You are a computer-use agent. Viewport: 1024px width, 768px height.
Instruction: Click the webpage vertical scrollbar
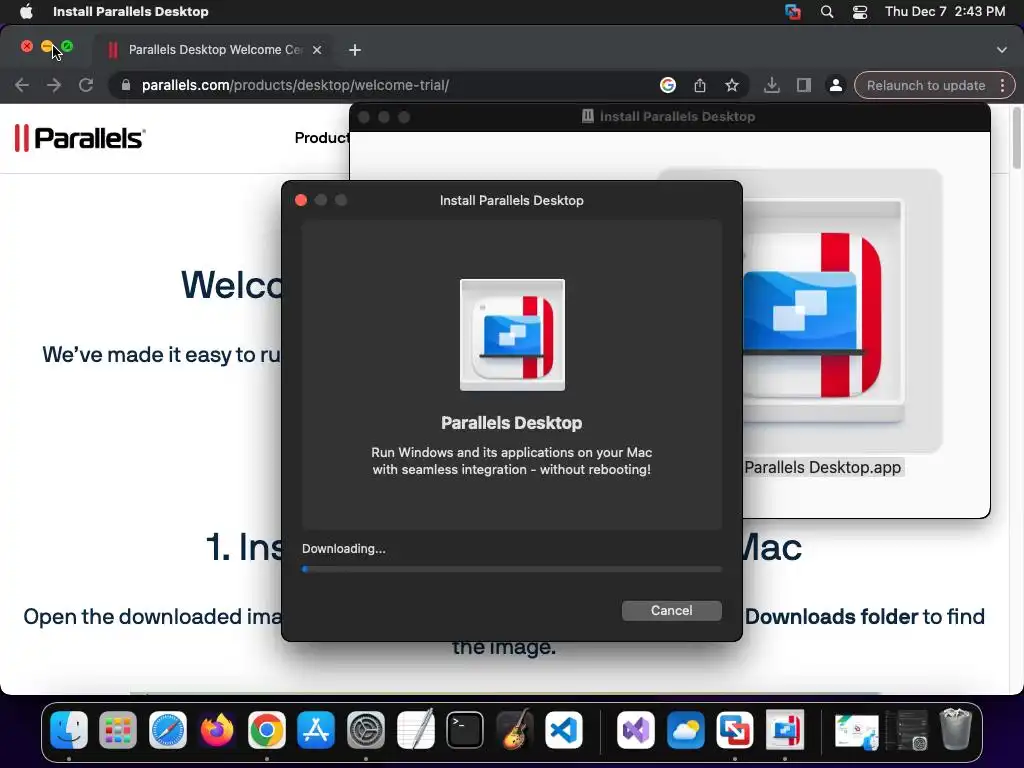pyautogui.click(x=1017, y=137)
